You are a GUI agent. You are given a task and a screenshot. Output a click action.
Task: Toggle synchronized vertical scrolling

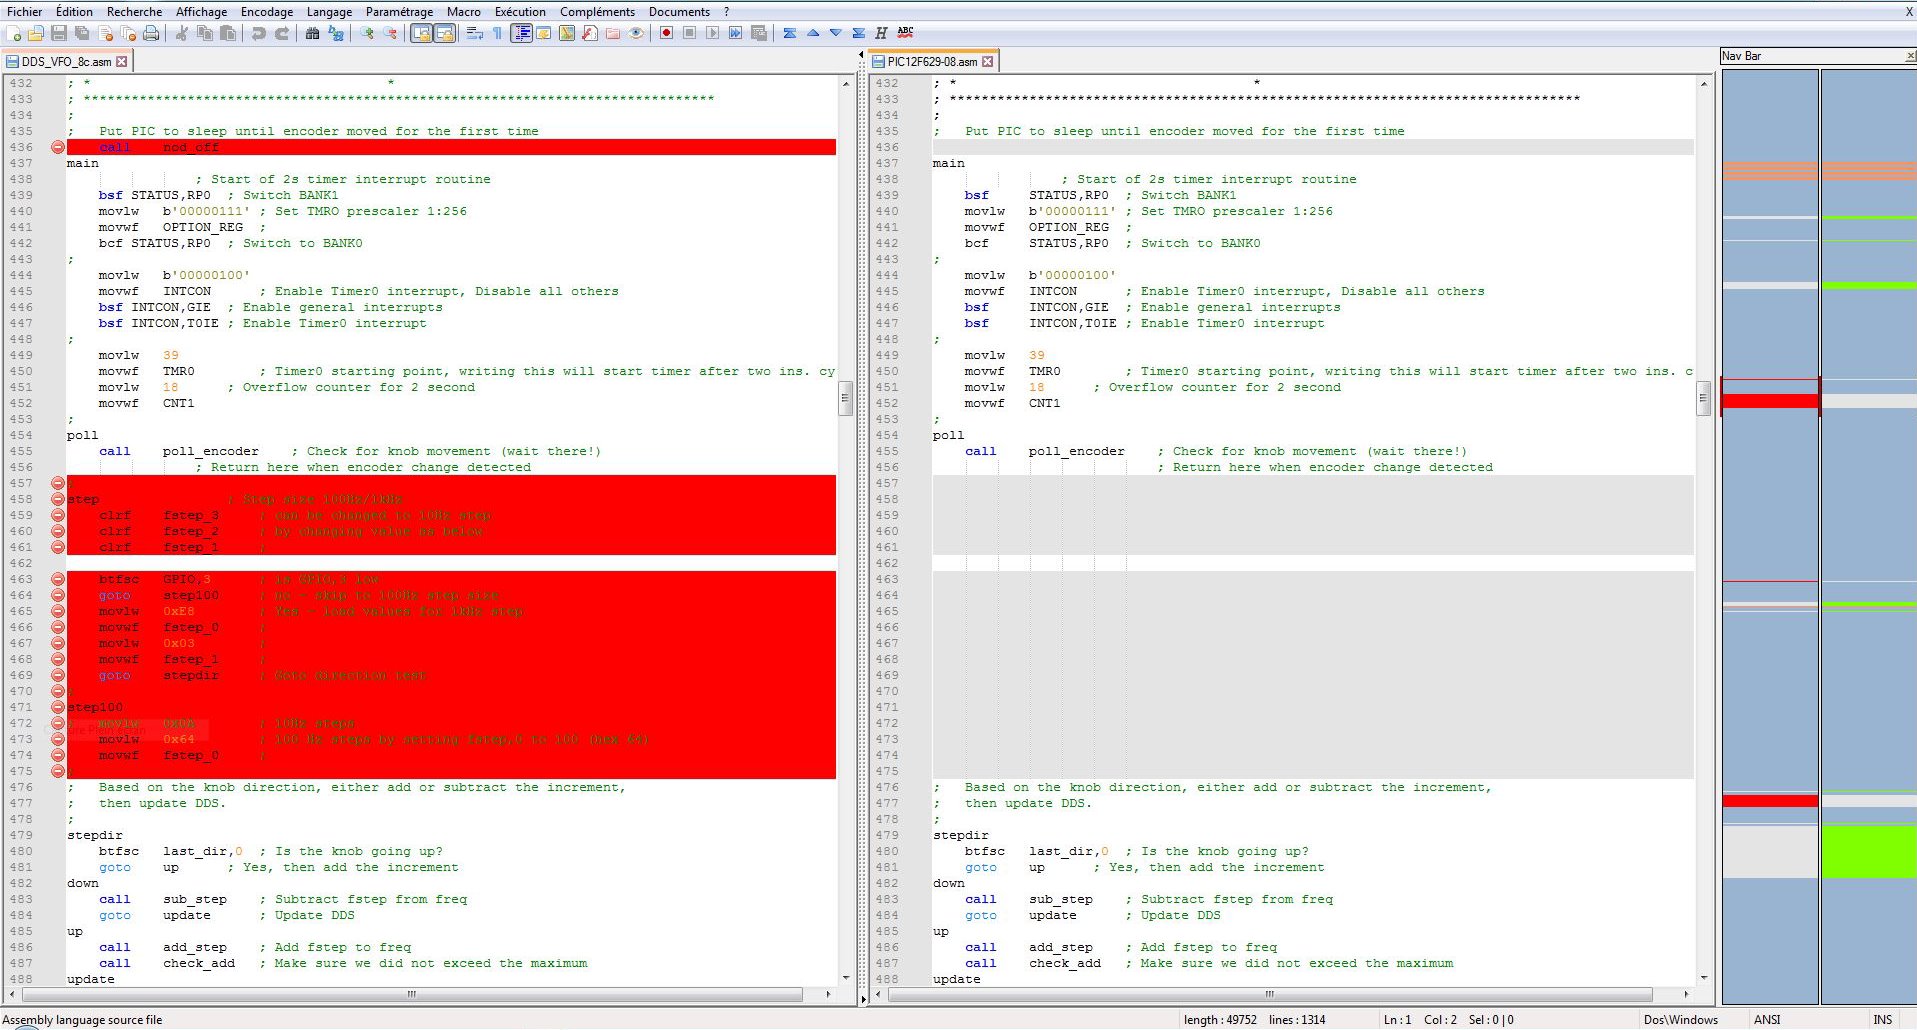click(419, 33)
